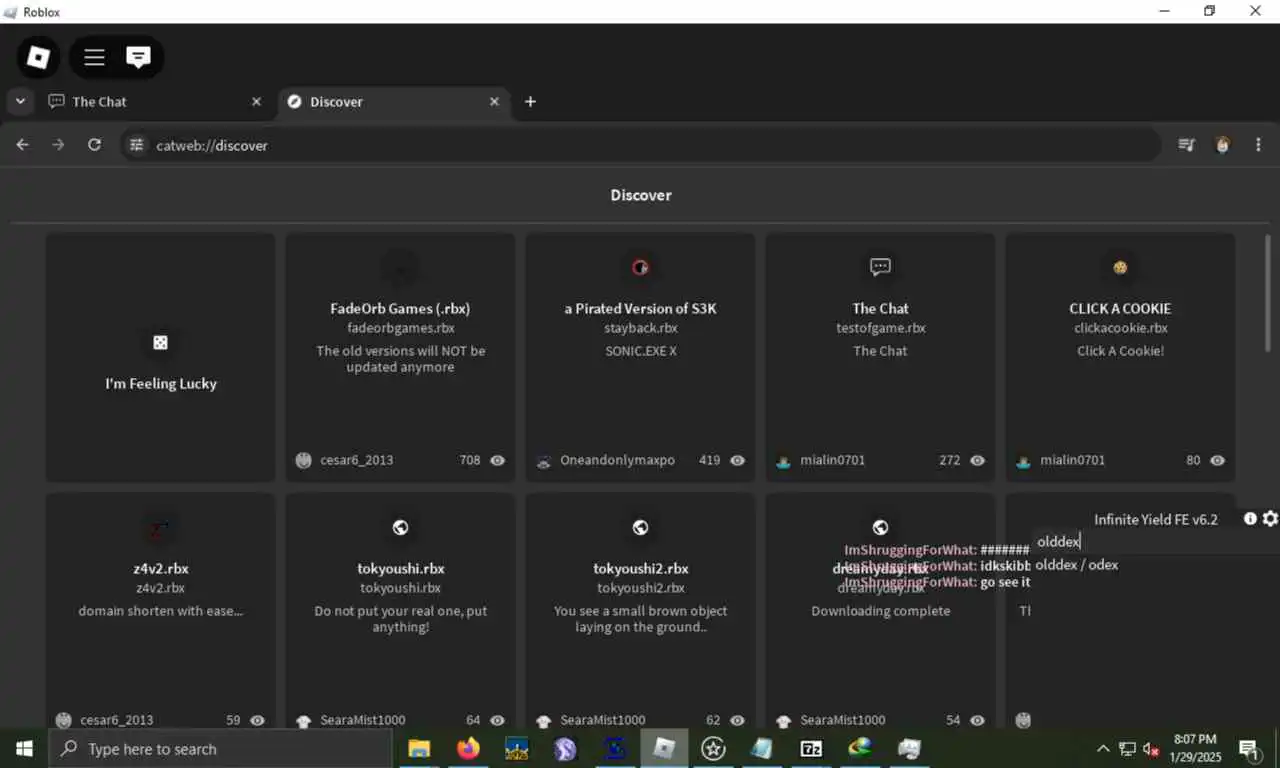Click the Windows taskbar search box
1280x768 pixels.
point(220,749)
